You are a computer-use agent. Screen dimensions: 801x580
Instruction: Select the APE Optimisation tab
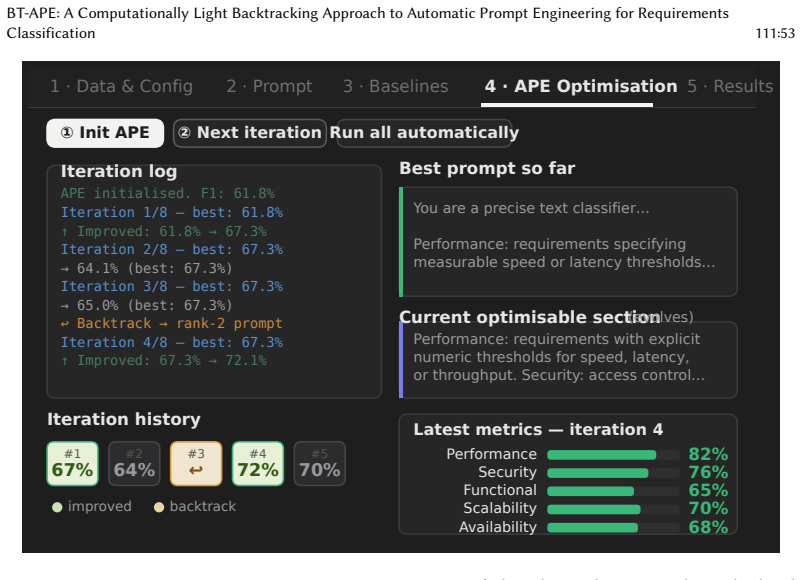pos(581,86)
